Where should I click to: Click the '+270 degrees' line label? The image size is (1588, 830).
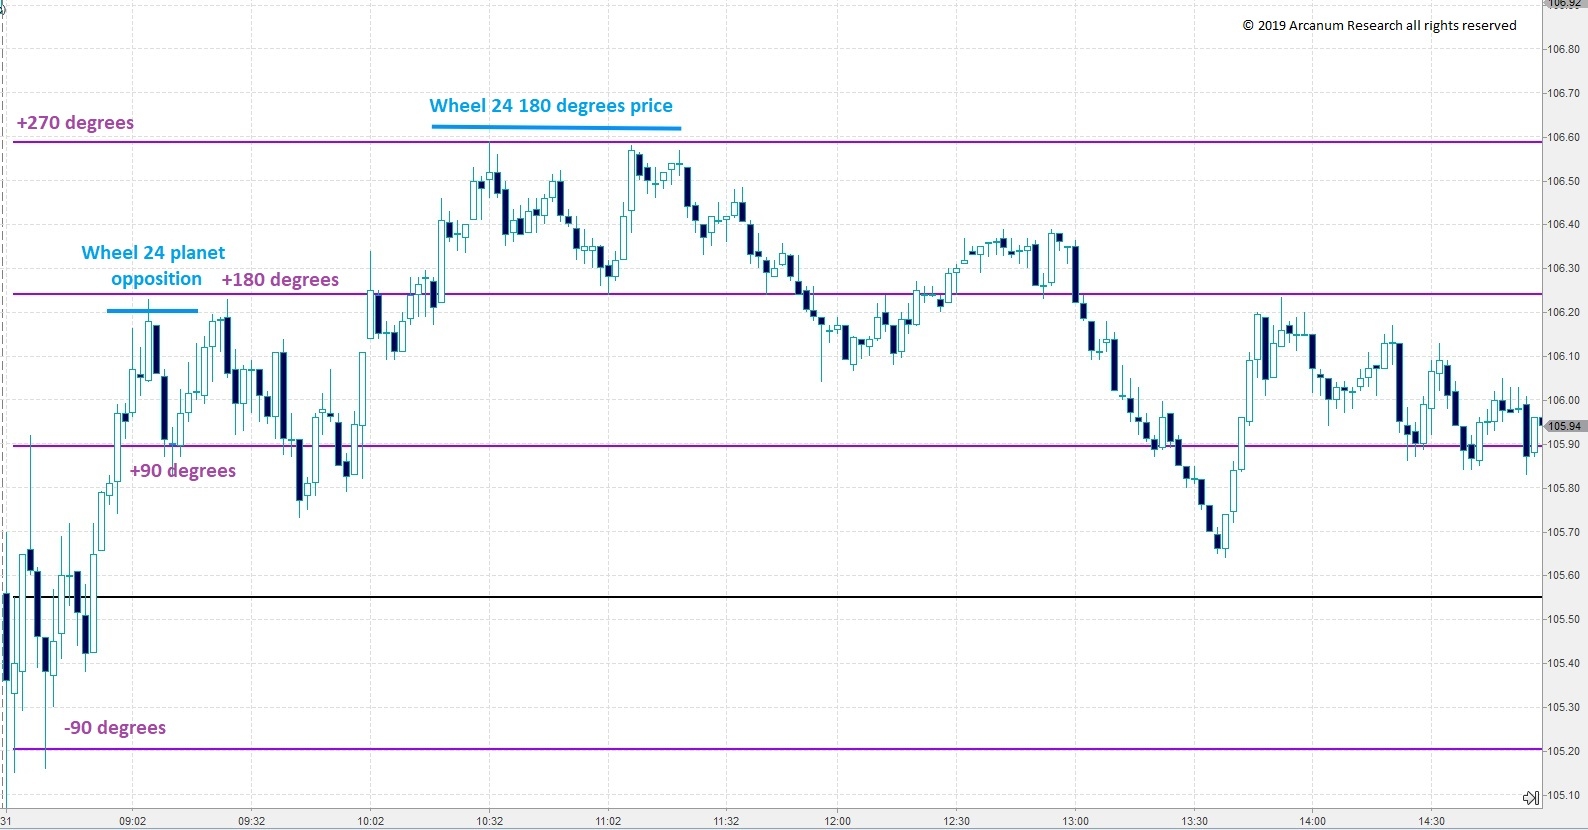(75, 123)
